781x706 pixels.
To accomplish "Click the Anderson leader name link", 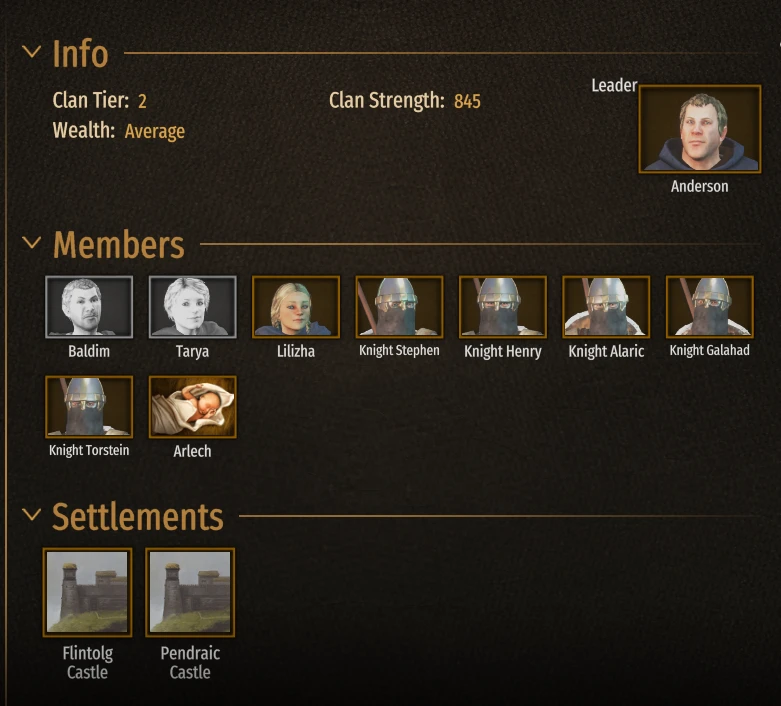I will pos(699,186).
